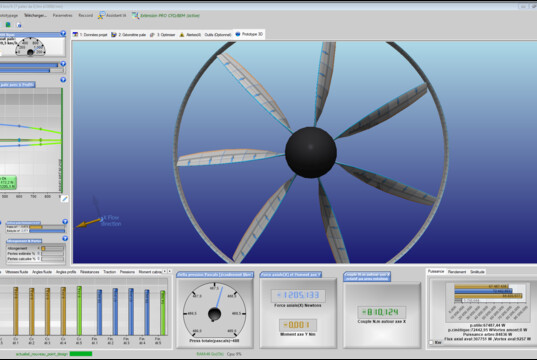The image size is (537, 360).
Task: Click the Pales orange ratio bar
Action: click(x=35, y=227)
